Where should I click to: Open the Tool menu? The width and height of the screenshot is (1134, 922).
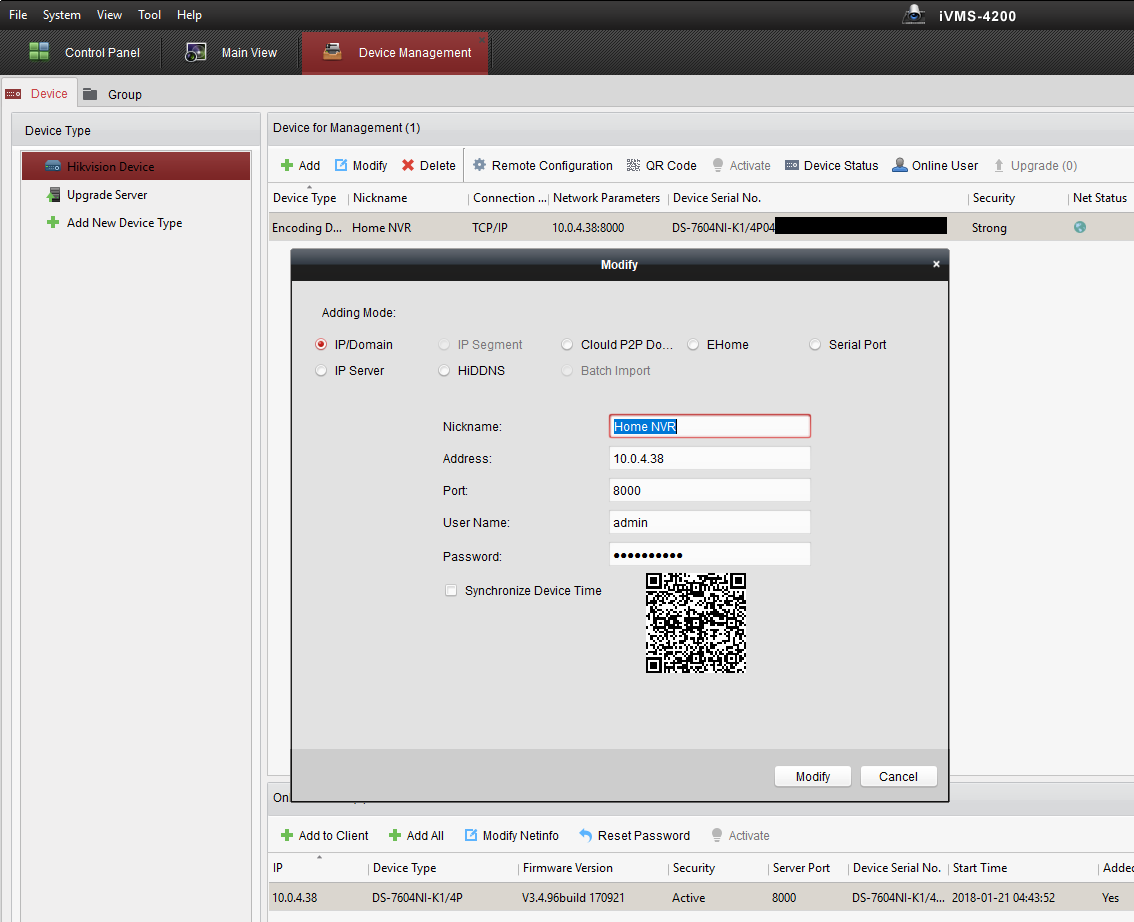[x=149, y=15]
